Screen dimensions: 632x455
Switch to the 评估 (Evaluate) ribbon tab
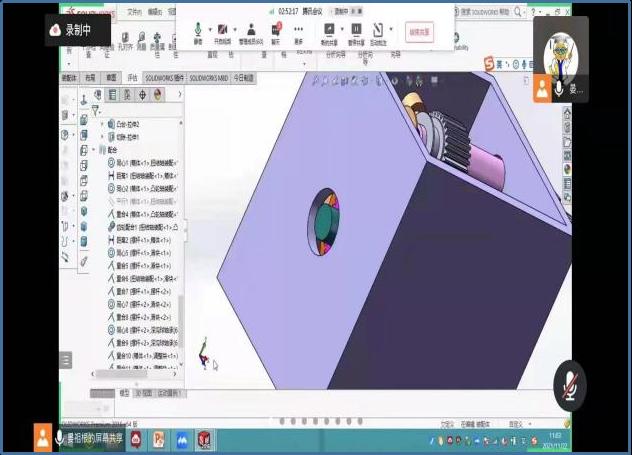pos(132,77)
